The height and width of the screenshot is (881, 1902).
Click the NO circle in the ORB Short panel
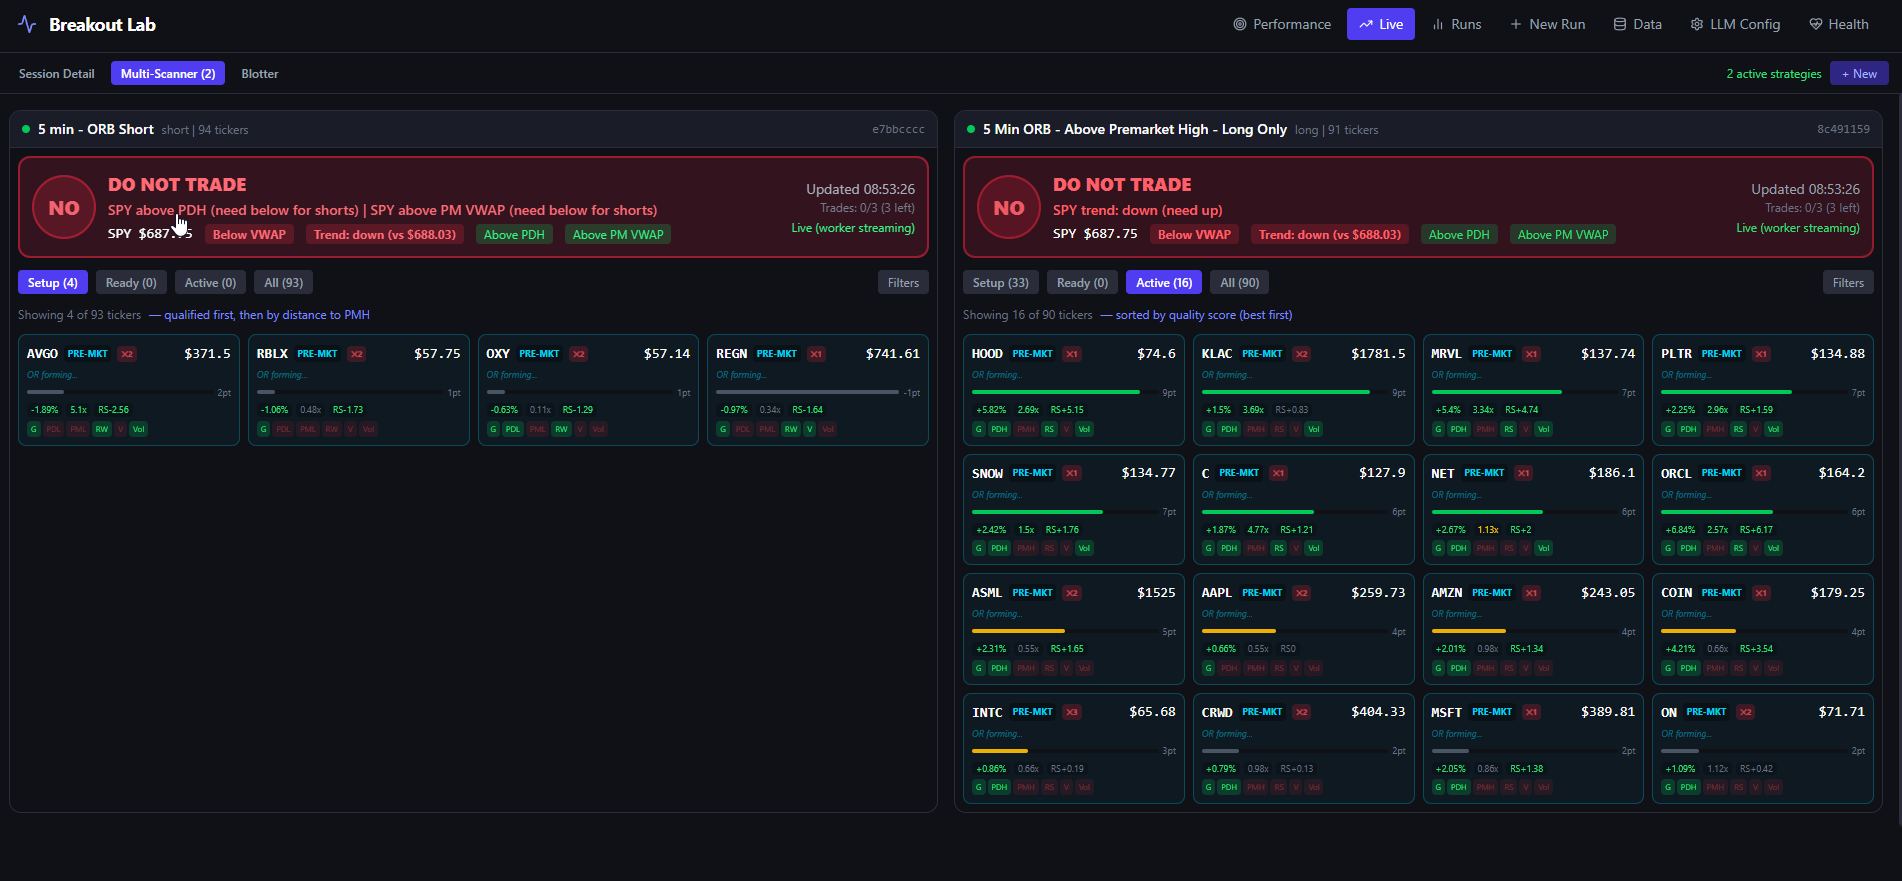click(64, 208)
